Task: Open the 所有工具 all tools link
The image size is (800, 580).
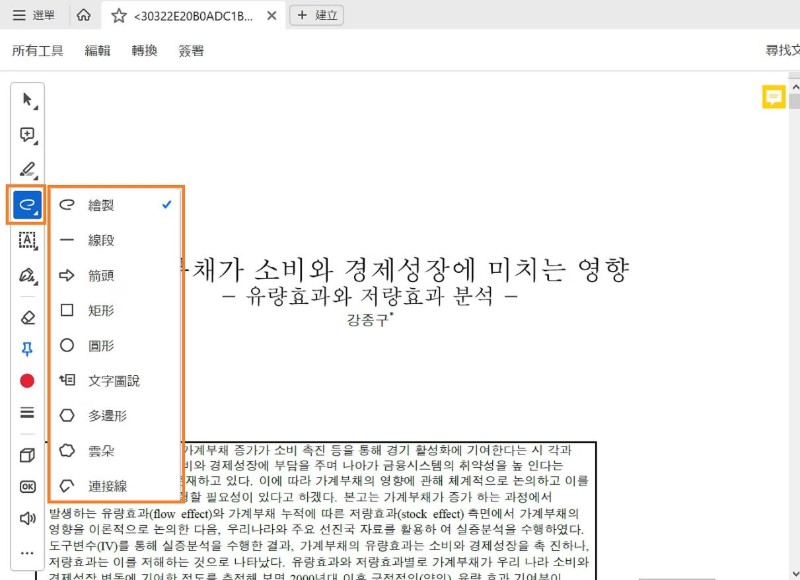Action: pyautogui.click(x=38, y=51)
